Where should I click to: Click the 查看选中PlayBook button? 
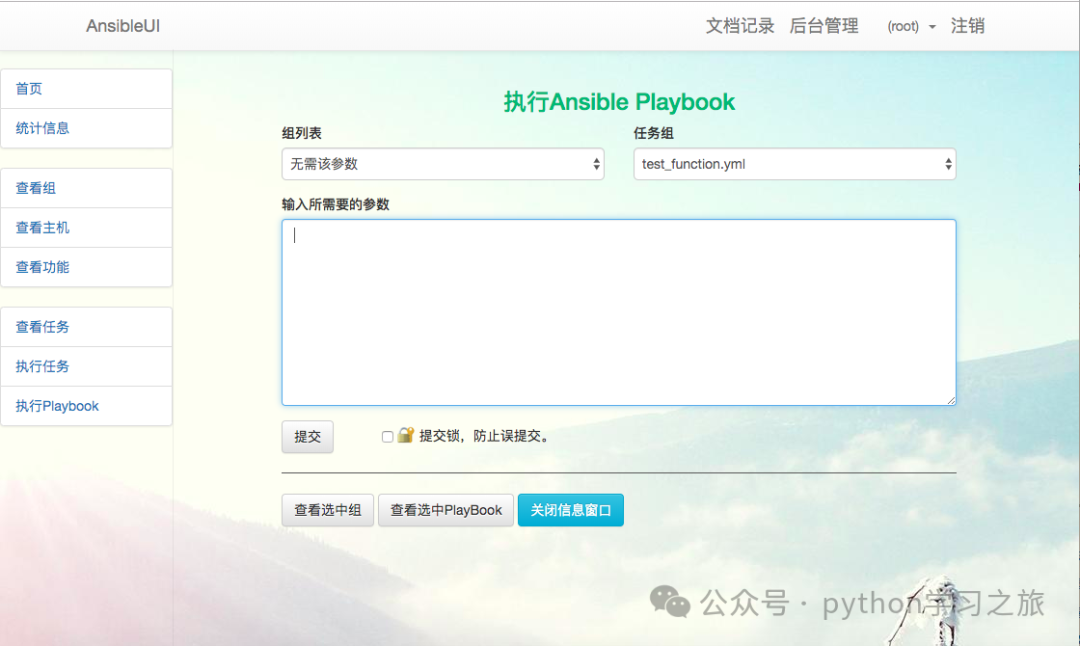(x=446, y=510)
